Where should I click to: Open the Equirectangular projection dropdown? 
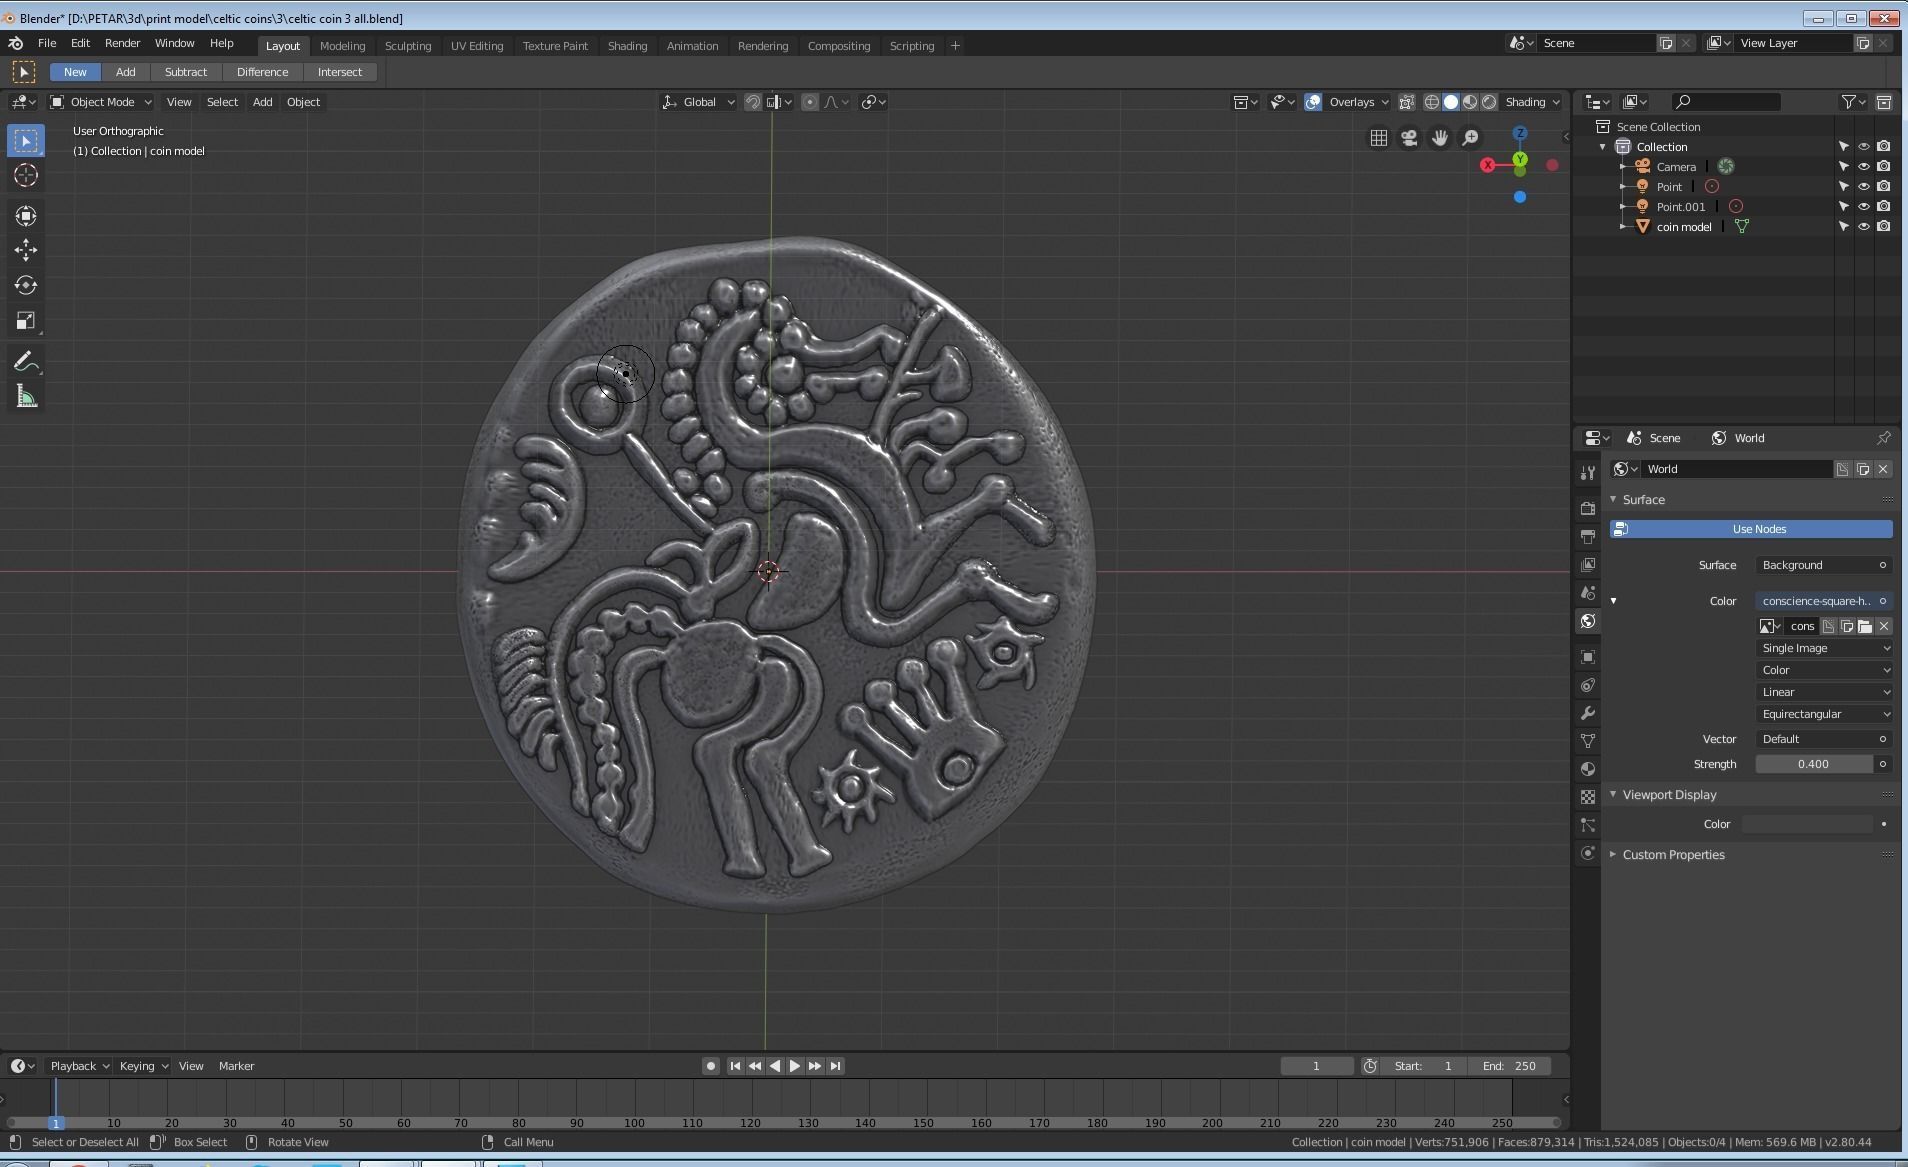coord(1824,714)
